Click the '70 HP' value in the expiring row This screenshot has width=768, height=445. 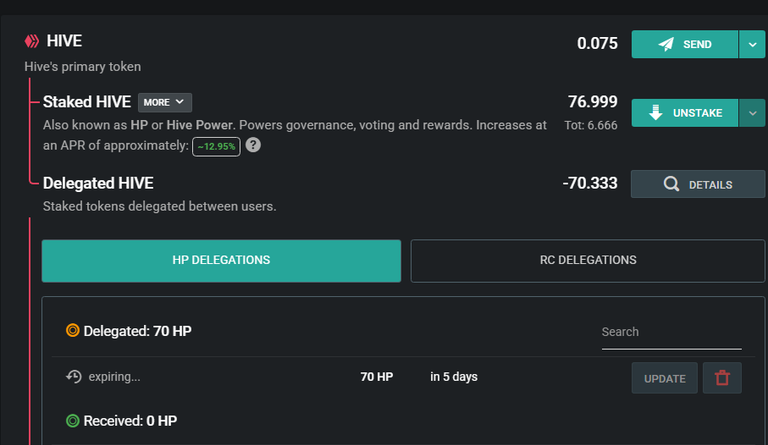click(377, 377)
